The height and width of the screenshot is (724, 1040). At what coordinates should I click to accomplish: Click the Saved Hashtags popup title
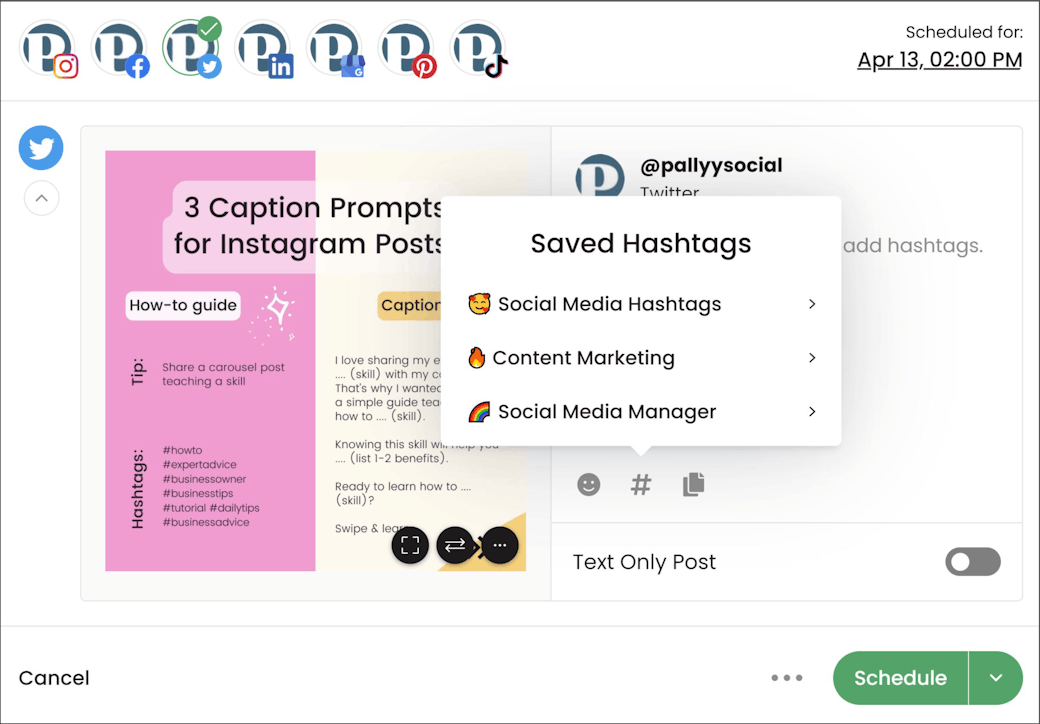[641, 243]
